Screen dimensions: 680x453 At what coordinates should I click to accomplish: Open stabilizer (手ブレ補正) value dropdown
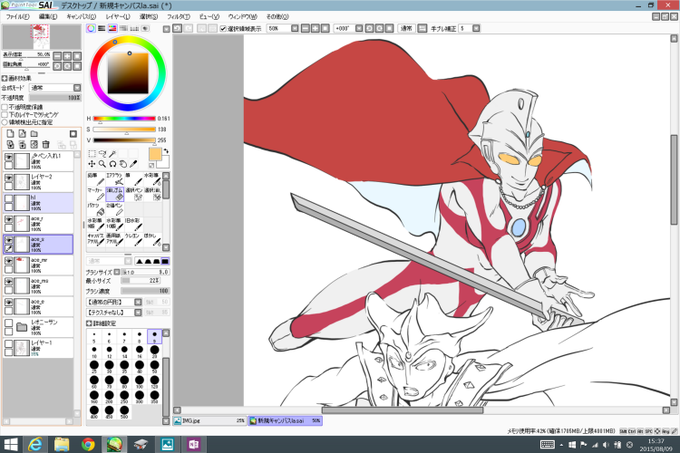pyautogui.click(x=476, y=28)
